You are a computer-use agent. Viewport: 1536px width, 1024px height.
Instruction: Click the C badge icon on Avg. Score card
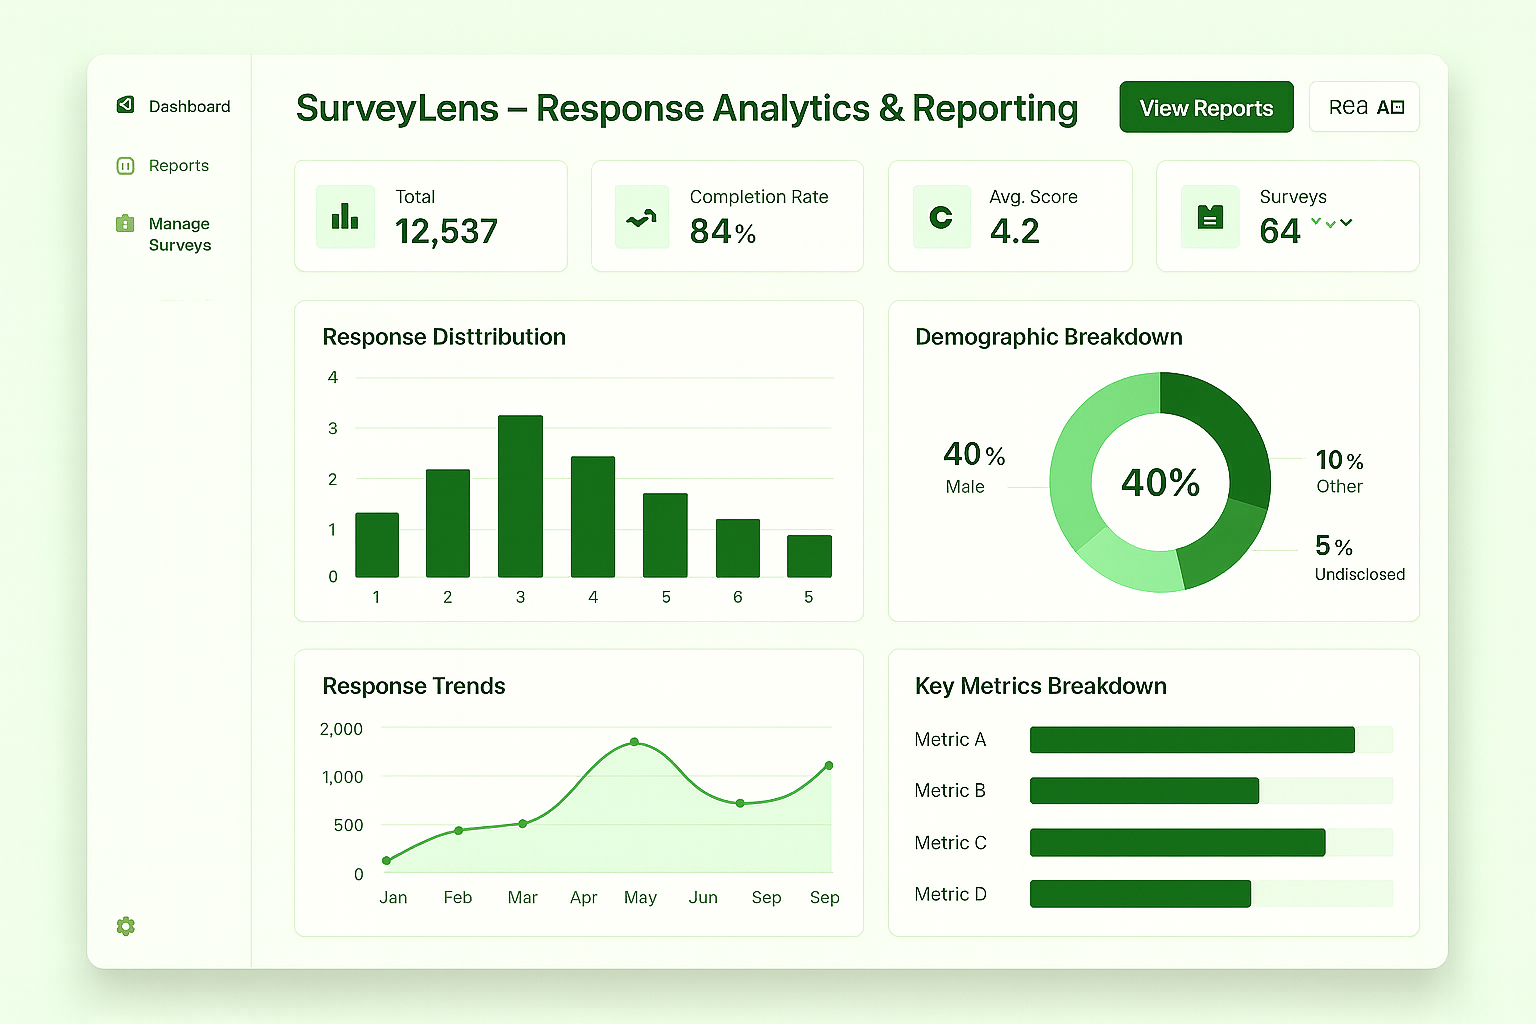click(941, 216)
